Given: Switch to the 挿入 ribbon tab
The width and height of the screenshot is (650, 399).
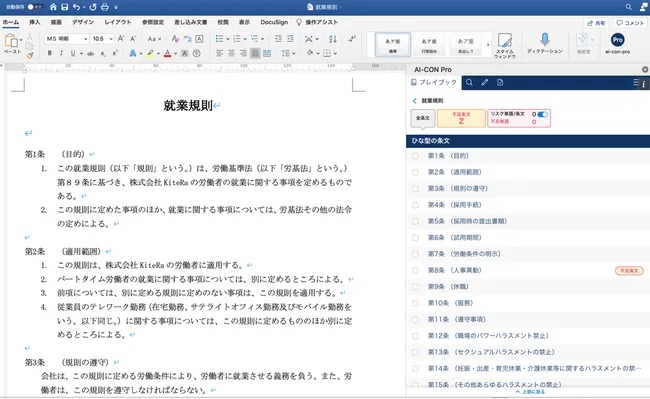Looking at the screenshot, I should click(34, 22).
